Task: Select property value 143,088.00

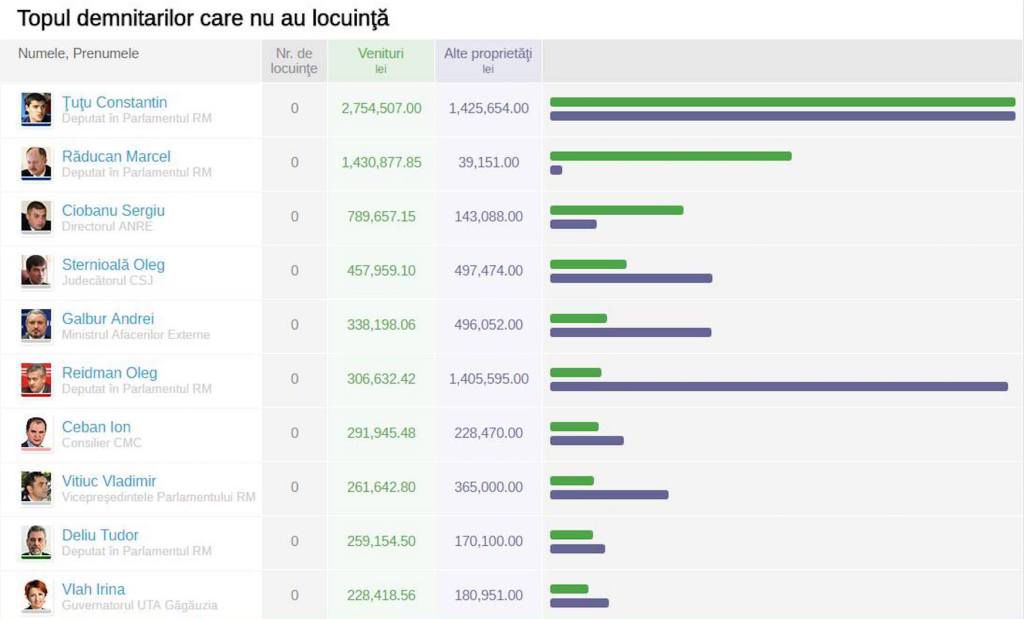Action: point(488,217)
